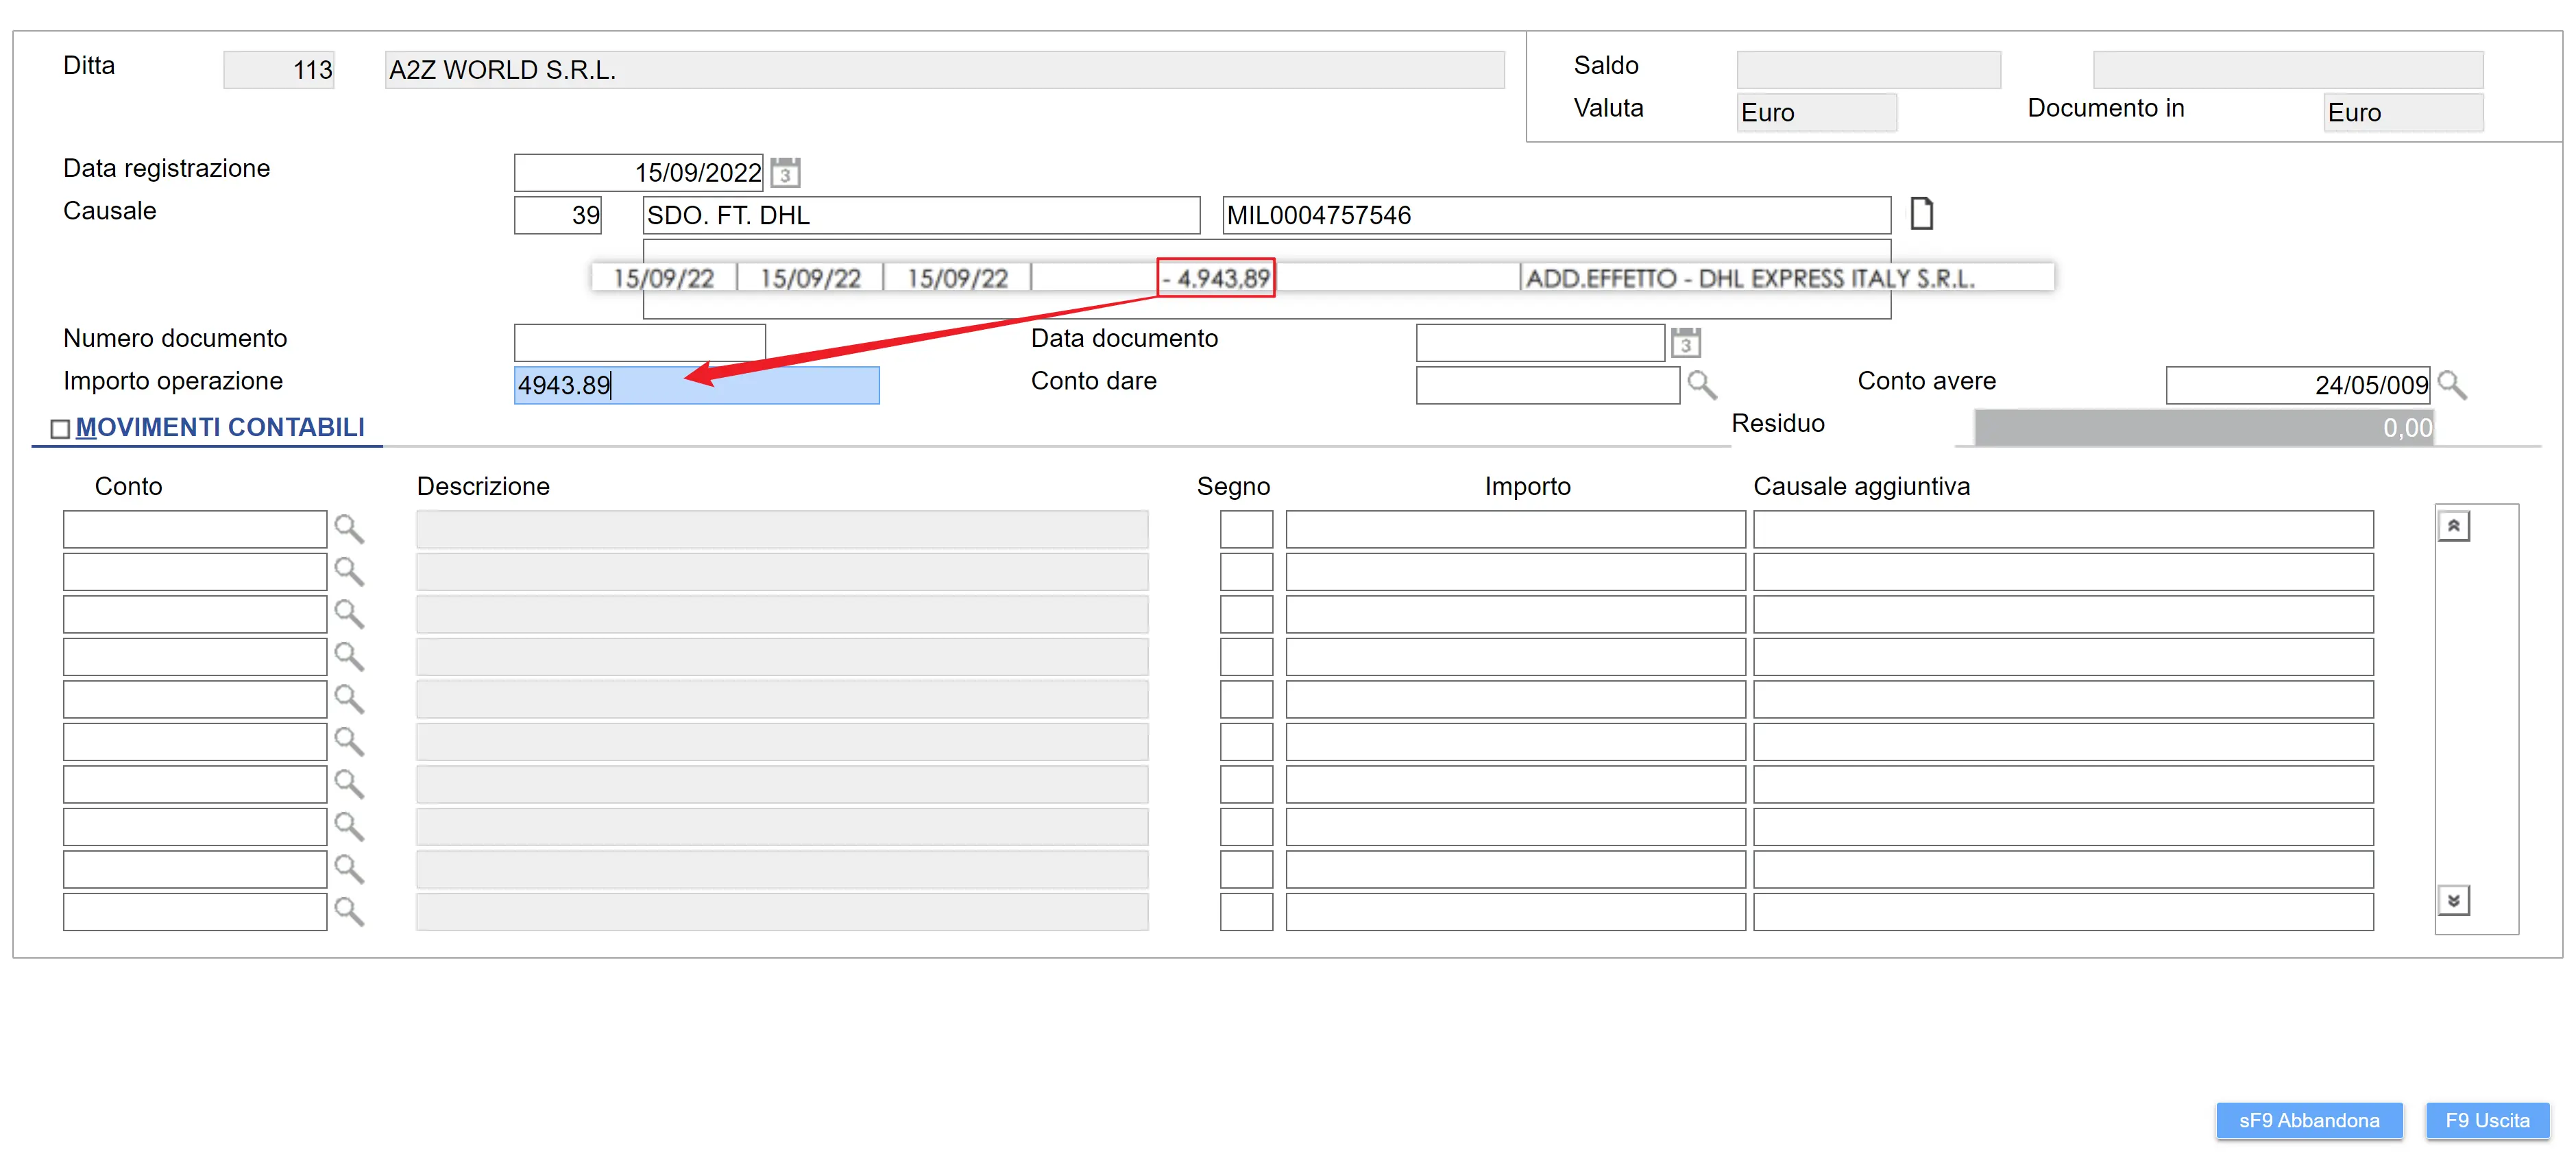The width and height of the screenshot is (2576, 1152).
Task: Click the Numero documento field
Action: 639,343
